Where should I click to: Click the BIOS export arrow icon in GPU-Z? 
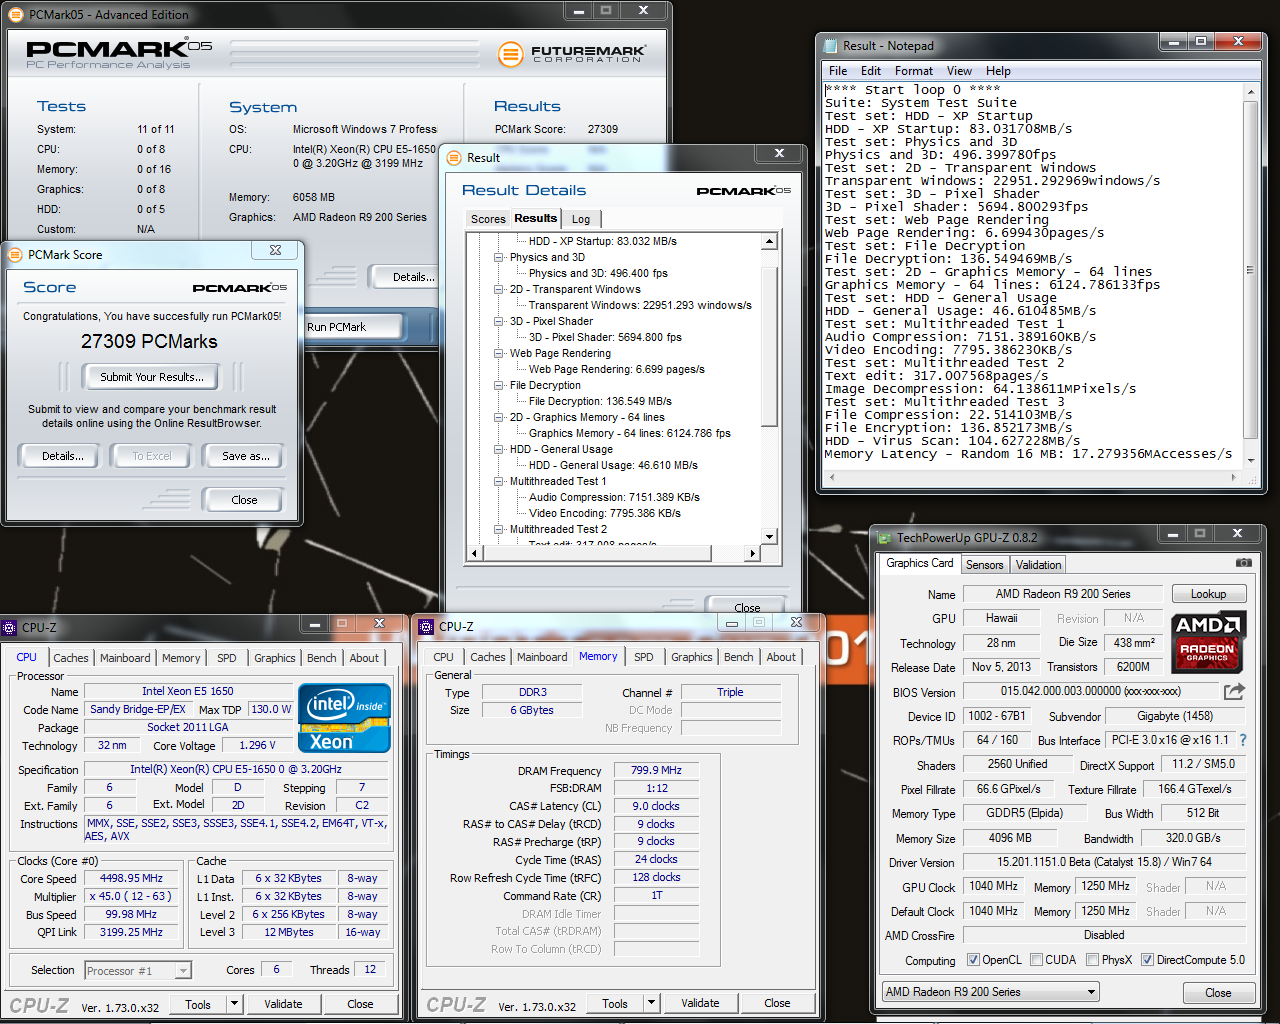click(x=1235, y=691)
